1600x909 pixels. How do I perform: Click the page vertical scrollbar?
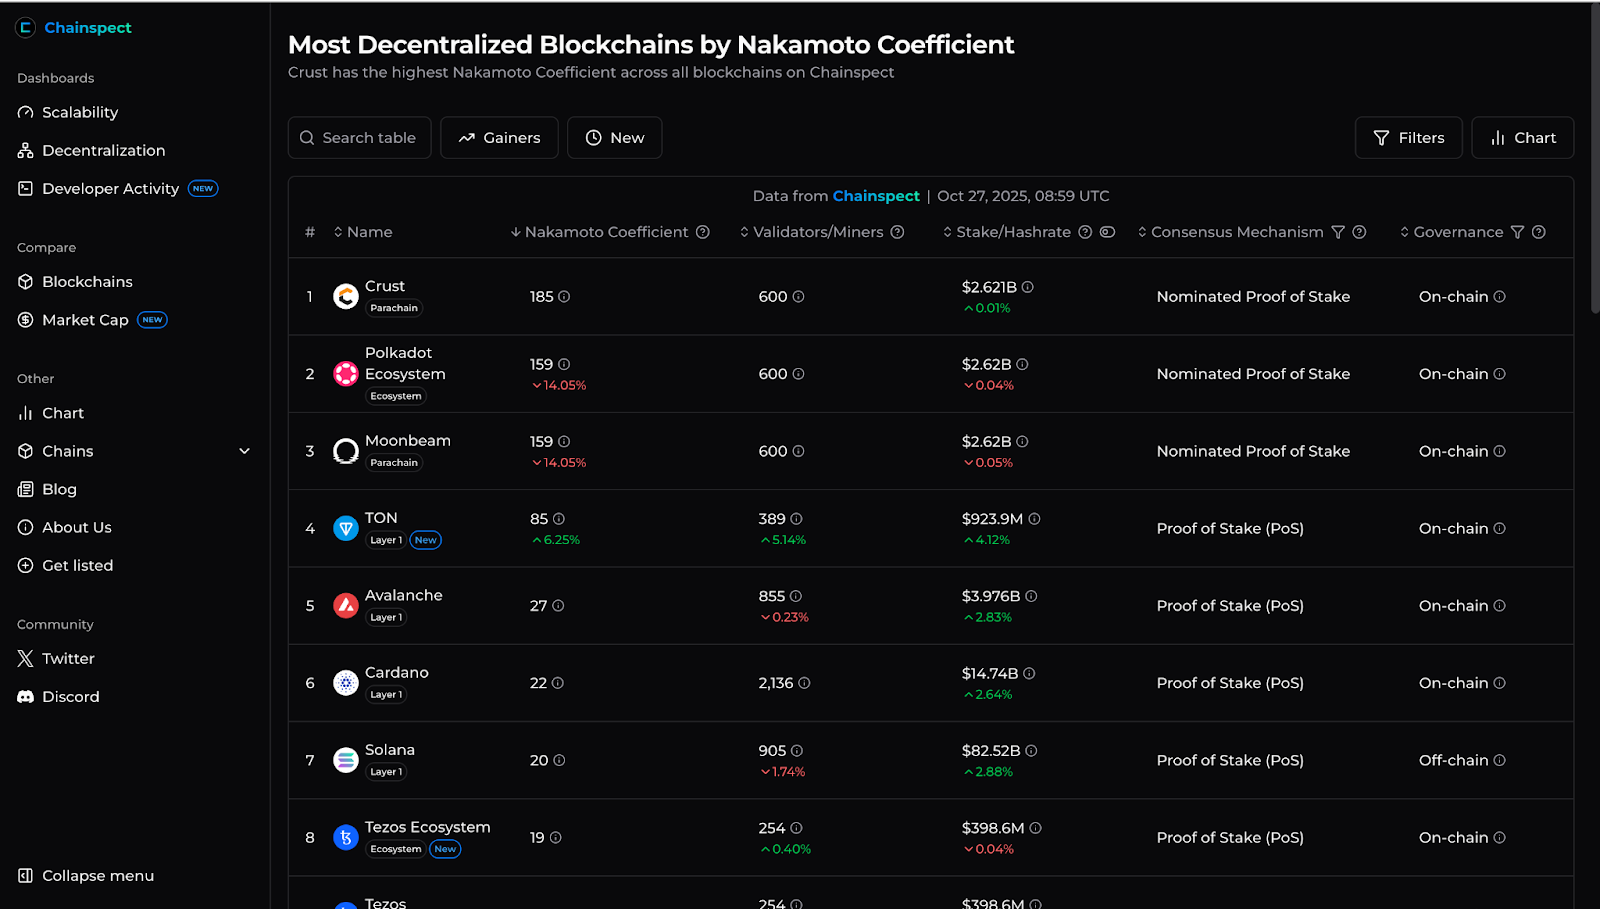(x=1594, y=160)
